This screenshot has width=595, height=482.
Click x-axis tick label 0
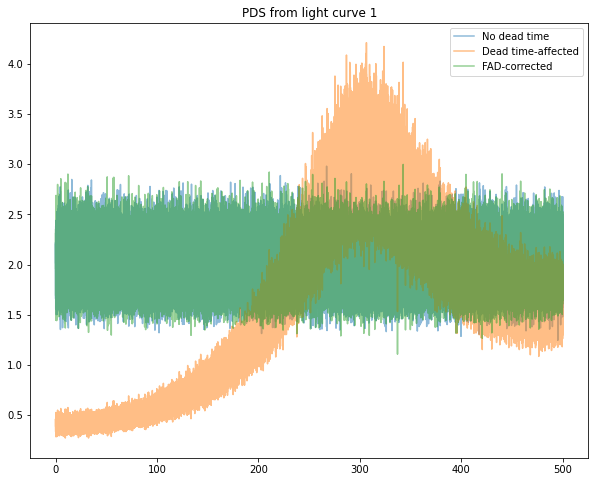tap(56, 469)
